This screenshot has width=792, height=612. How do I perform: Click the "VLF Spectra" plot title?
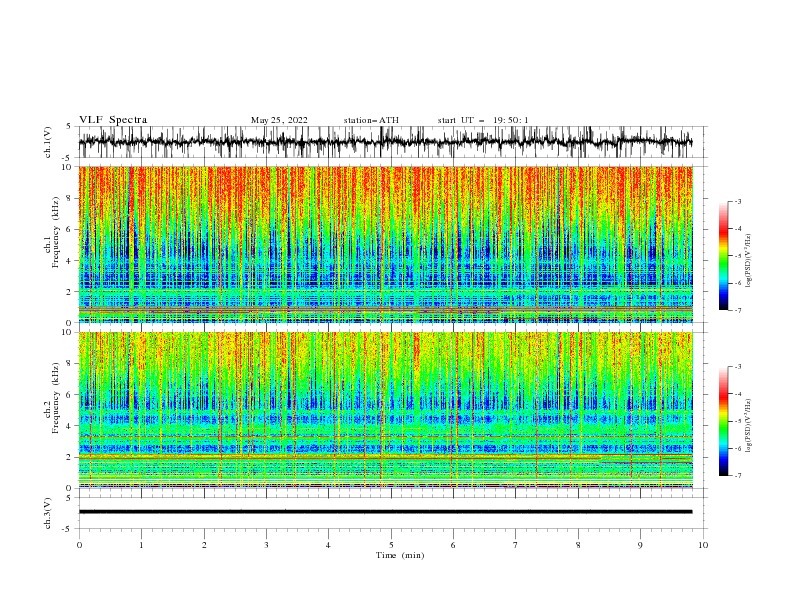click(113, 120)
